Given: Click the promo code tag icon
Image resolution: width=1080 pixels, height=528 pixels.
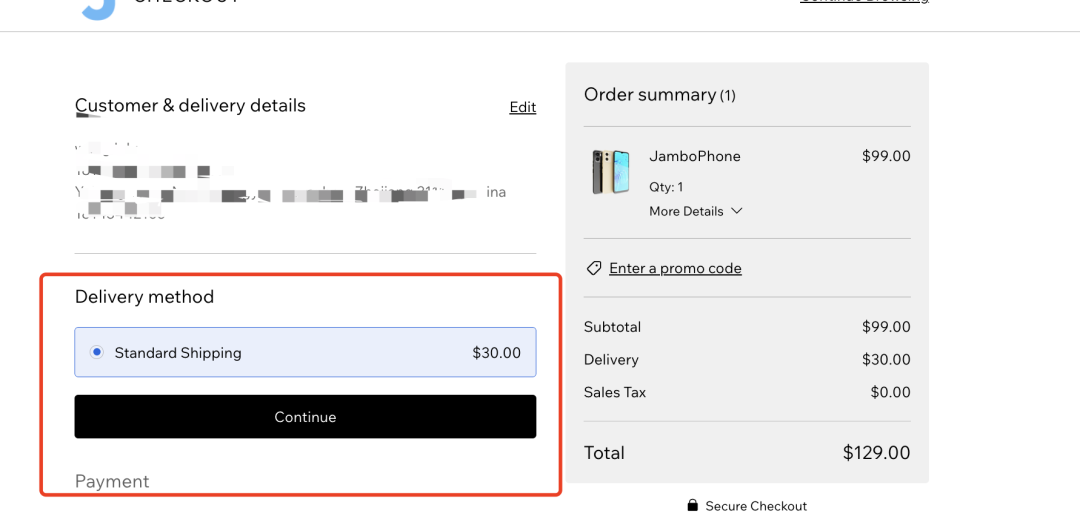Looking at the screenshot, I should pos(593,268).
